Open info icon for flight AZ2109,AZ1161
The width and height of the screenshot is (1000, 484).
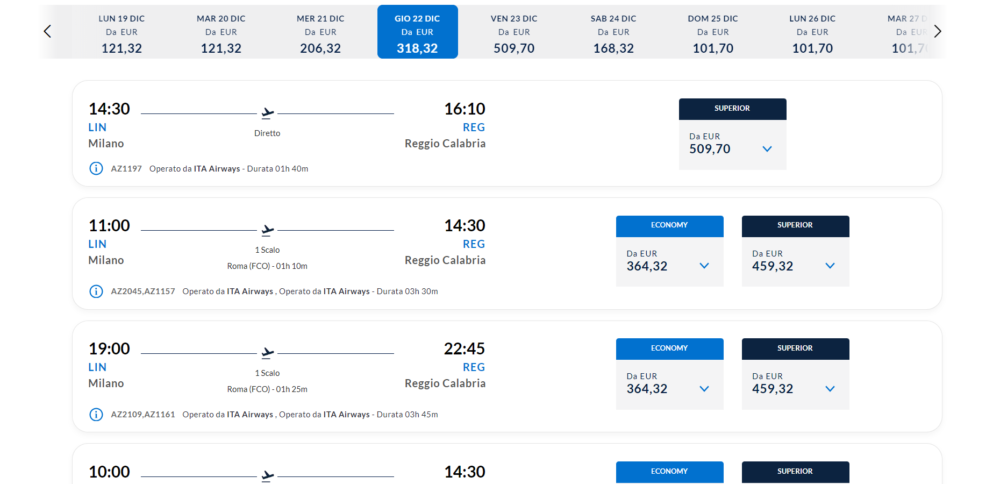coord(96,414)
